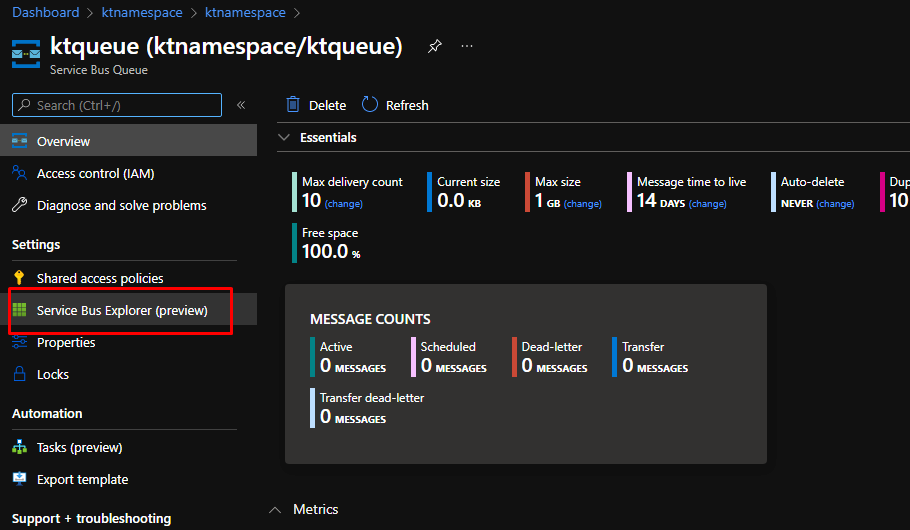The width and height of the screenshot is (910, 530).
Task: Collapse the Essentials section
Action: pos(285,137)
